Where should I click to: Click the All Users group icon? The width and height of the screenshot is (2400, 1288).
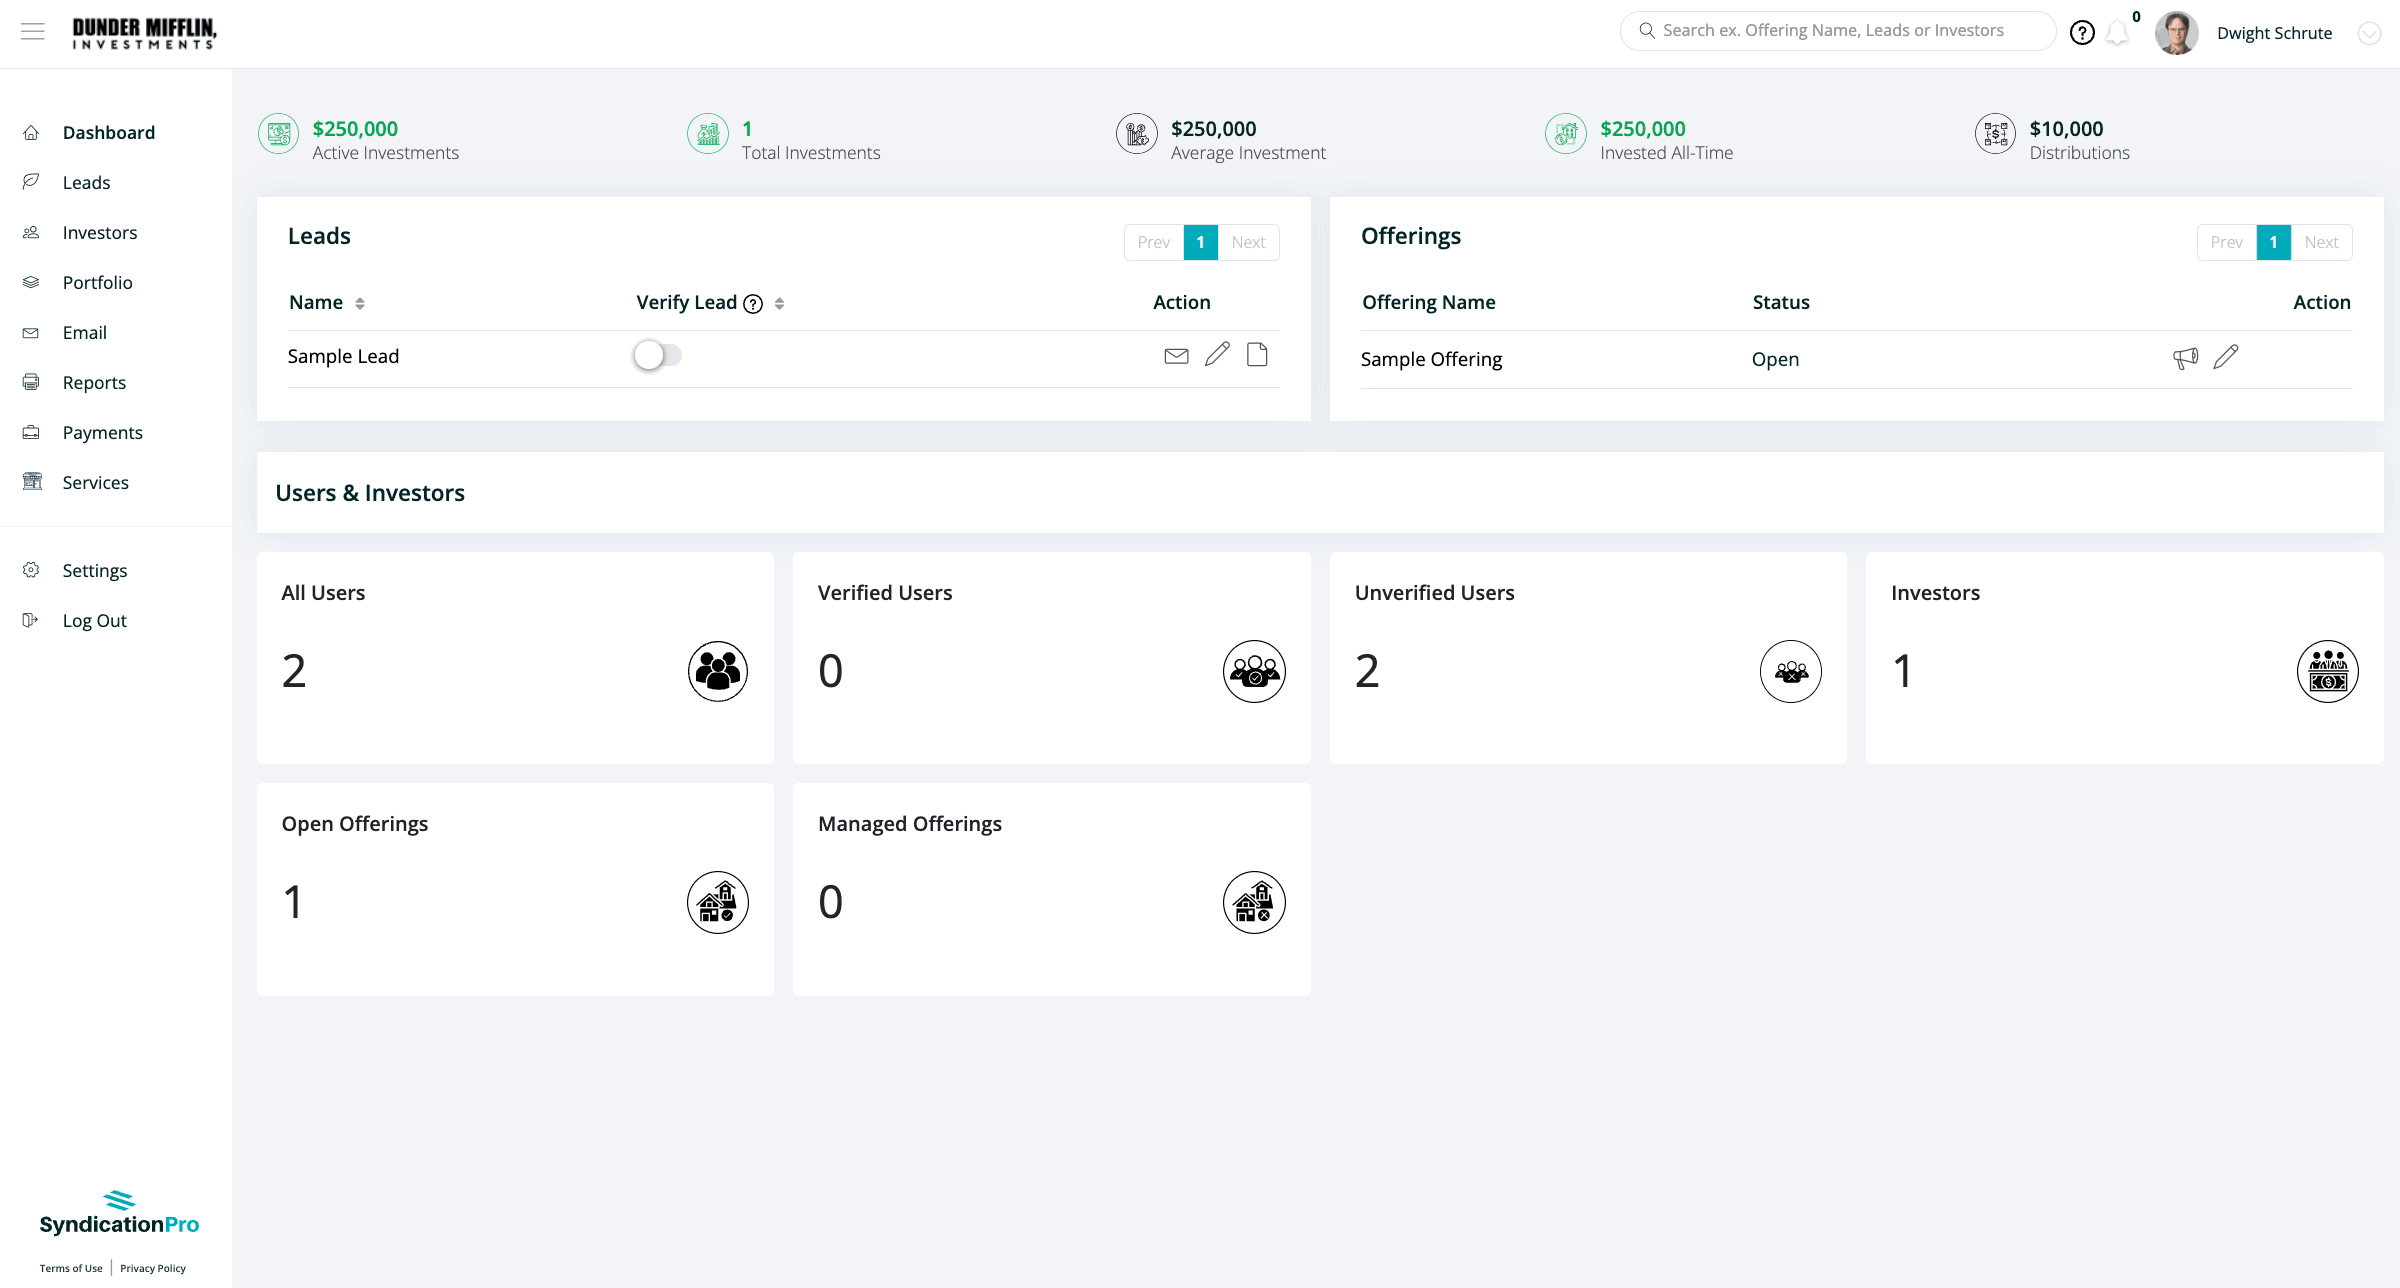click(x=717, y=671)
